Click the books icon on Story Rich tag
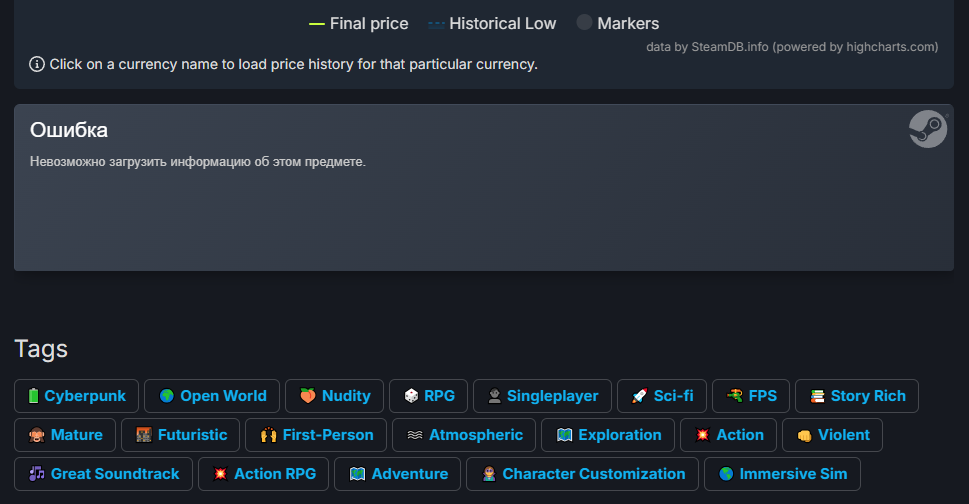Viewport: 969px width, 504px height. tap(817, 396)
